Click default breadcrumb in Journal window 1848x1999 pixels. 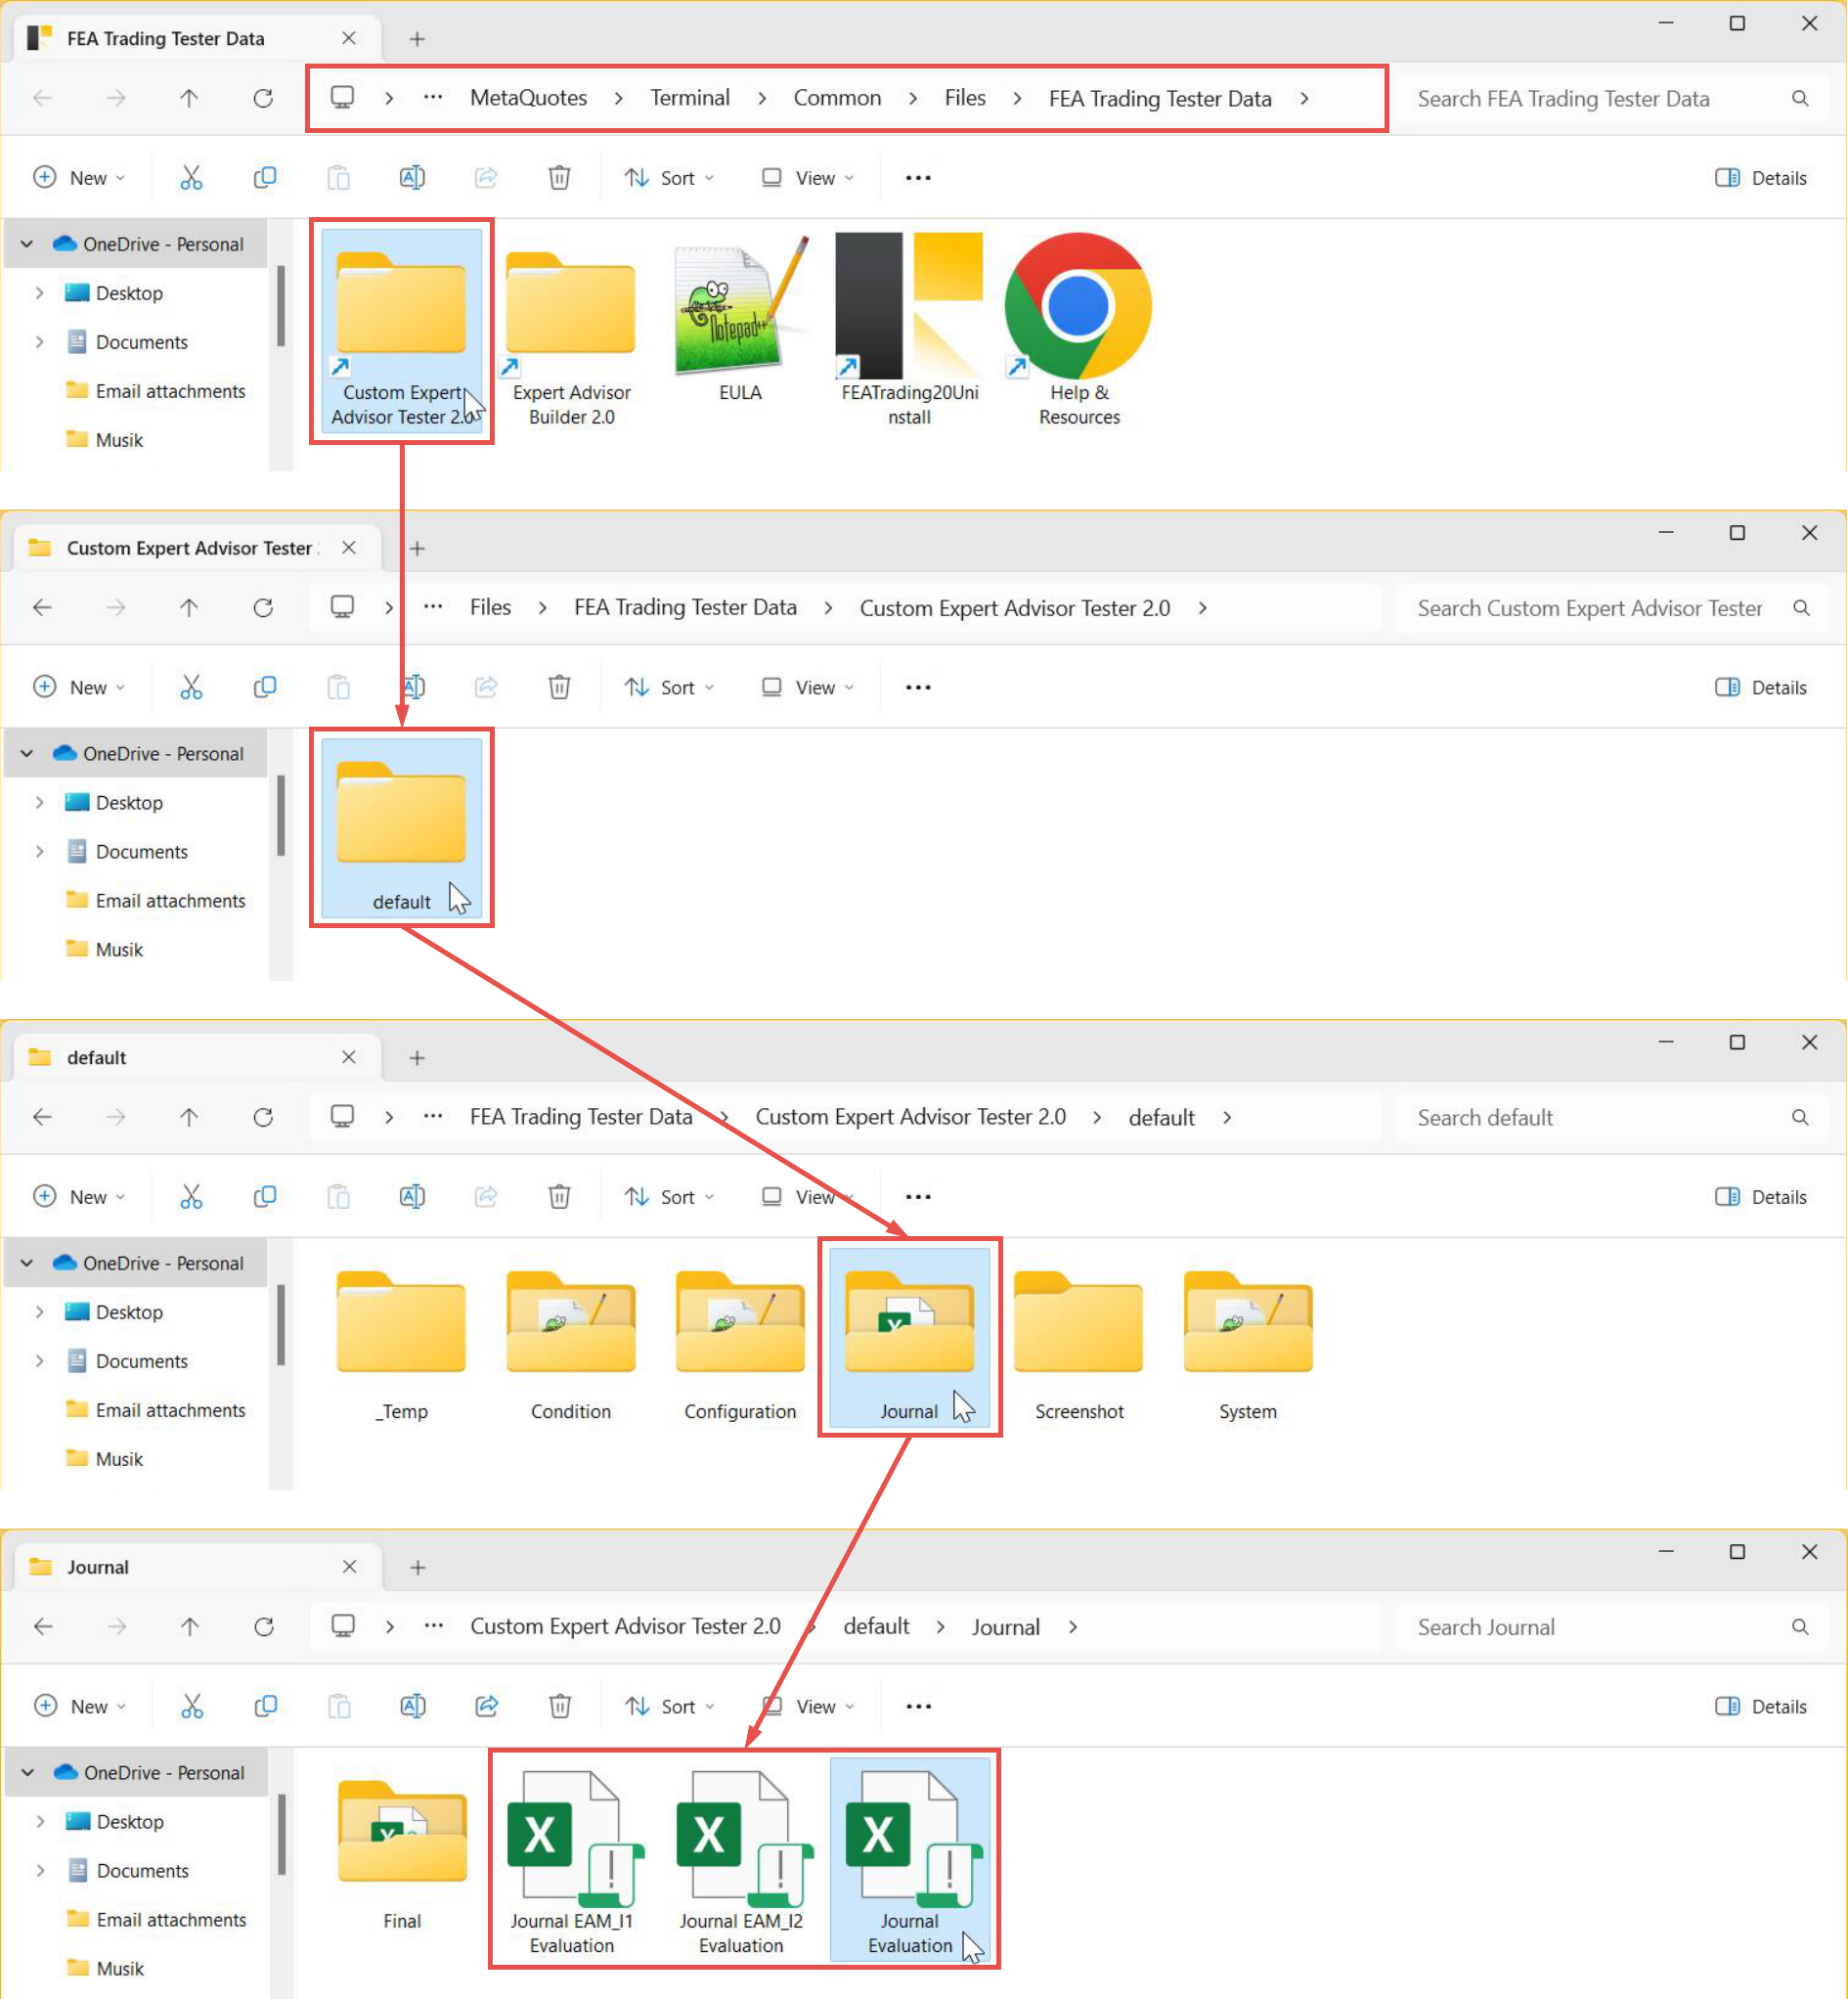(876, 1626)
